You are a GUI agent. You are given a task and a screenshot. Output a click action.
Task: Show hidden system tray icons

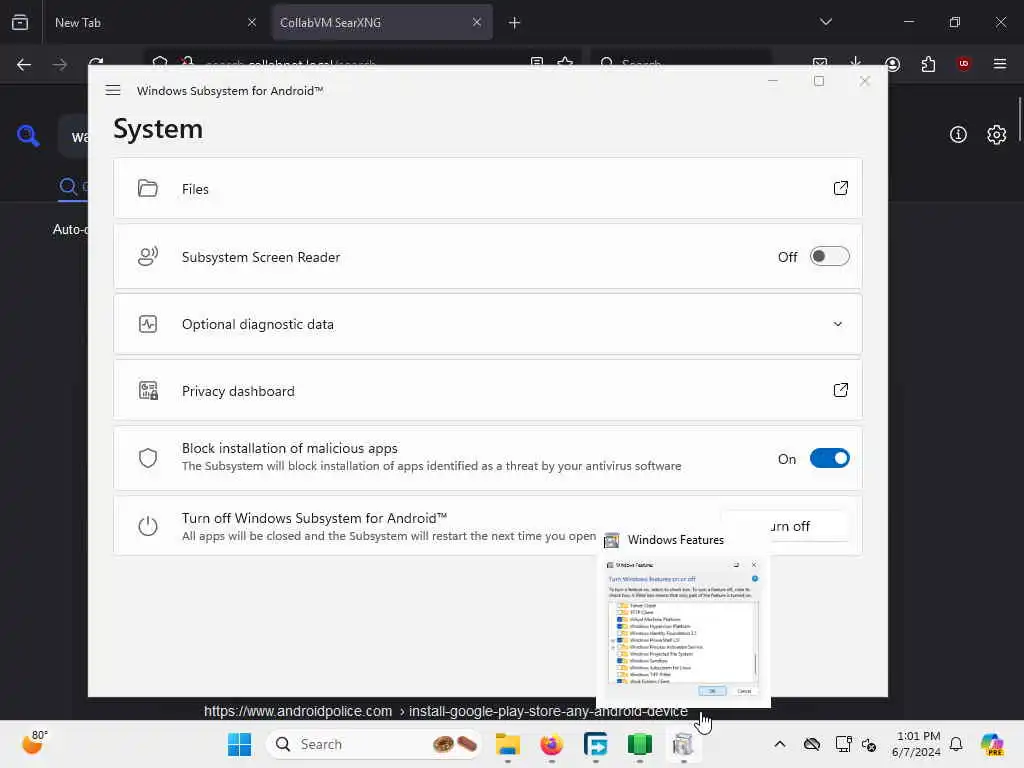coord(780,744)
